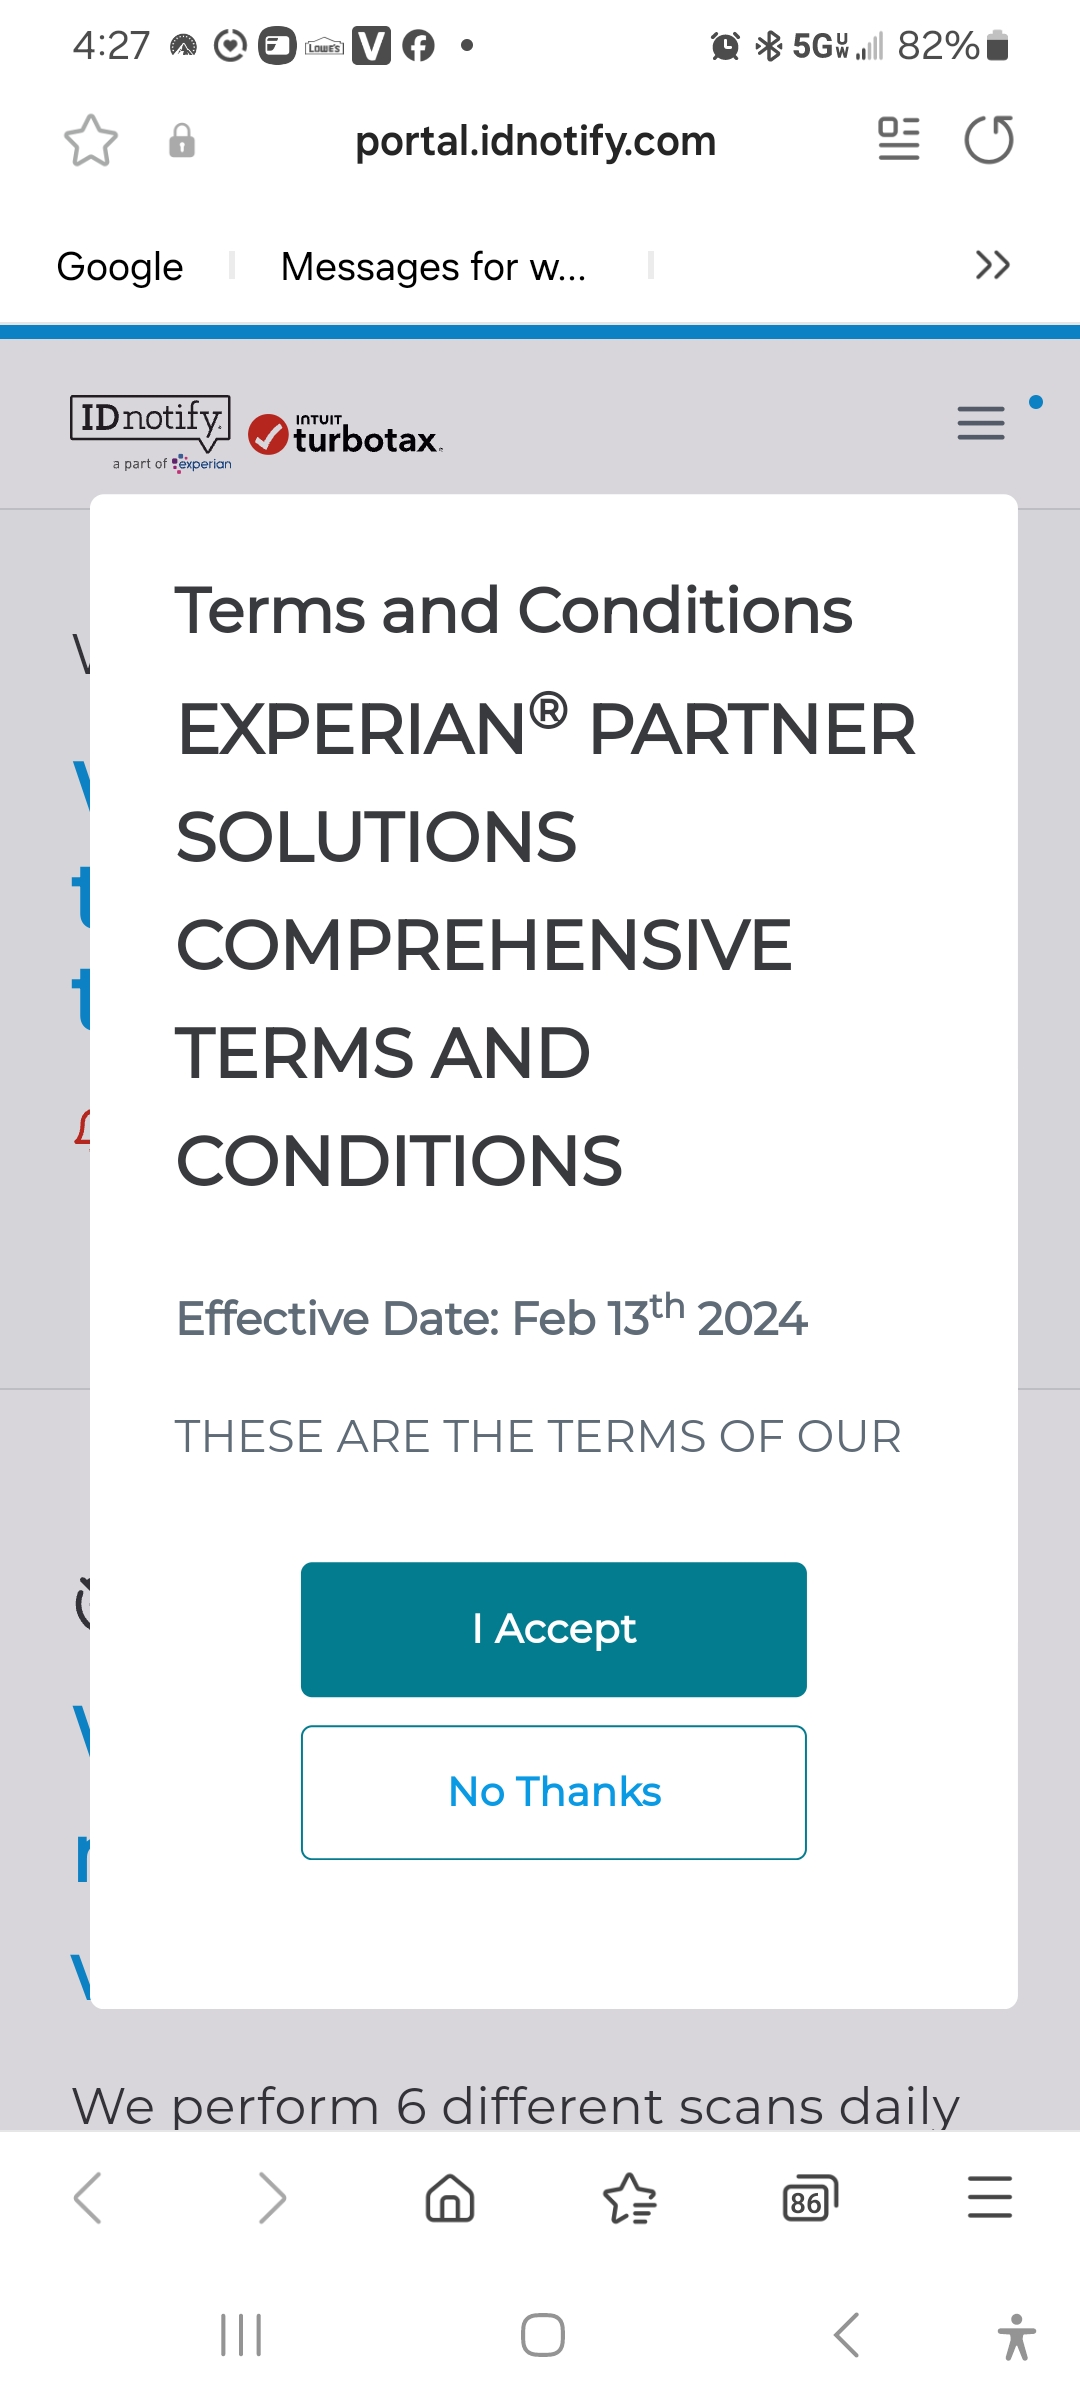Viewport: 1080px width, 2400px height.
Task: Tap the refresh page icon
Action: coord(988,140)
